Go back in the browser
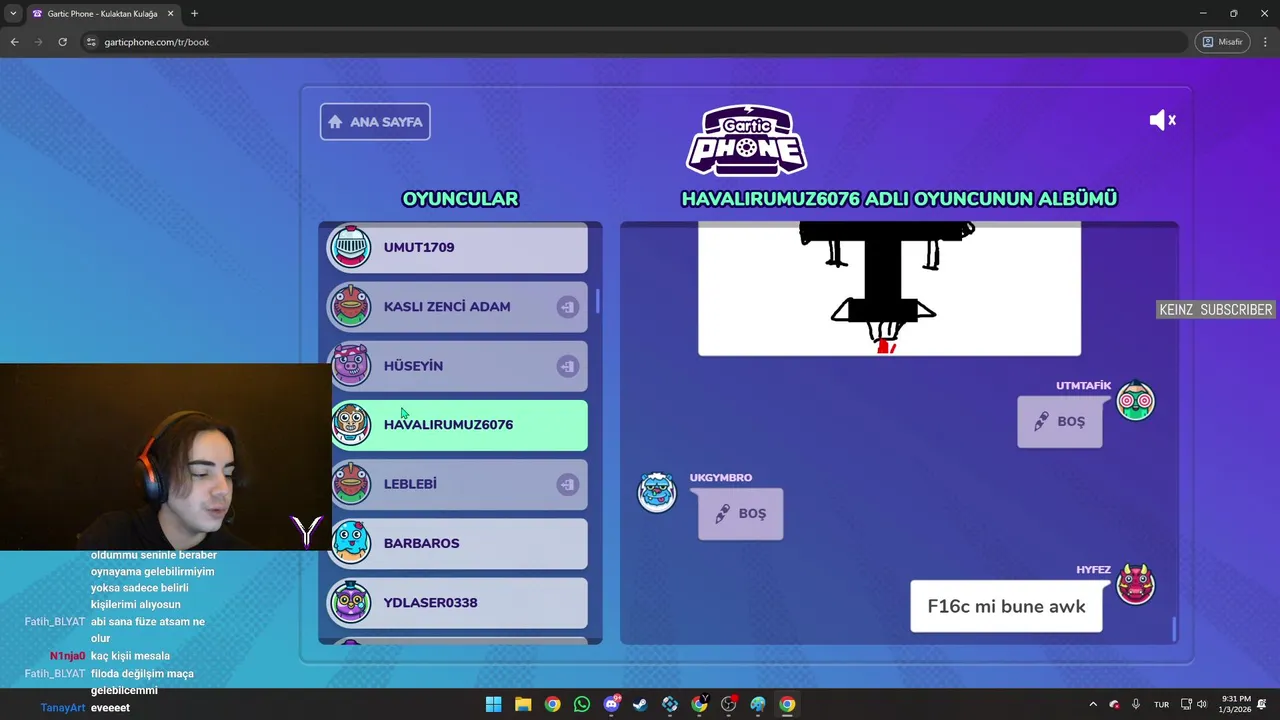This screenshot has height=720, width=1280. pyautogui.click(x=14, y=42)
